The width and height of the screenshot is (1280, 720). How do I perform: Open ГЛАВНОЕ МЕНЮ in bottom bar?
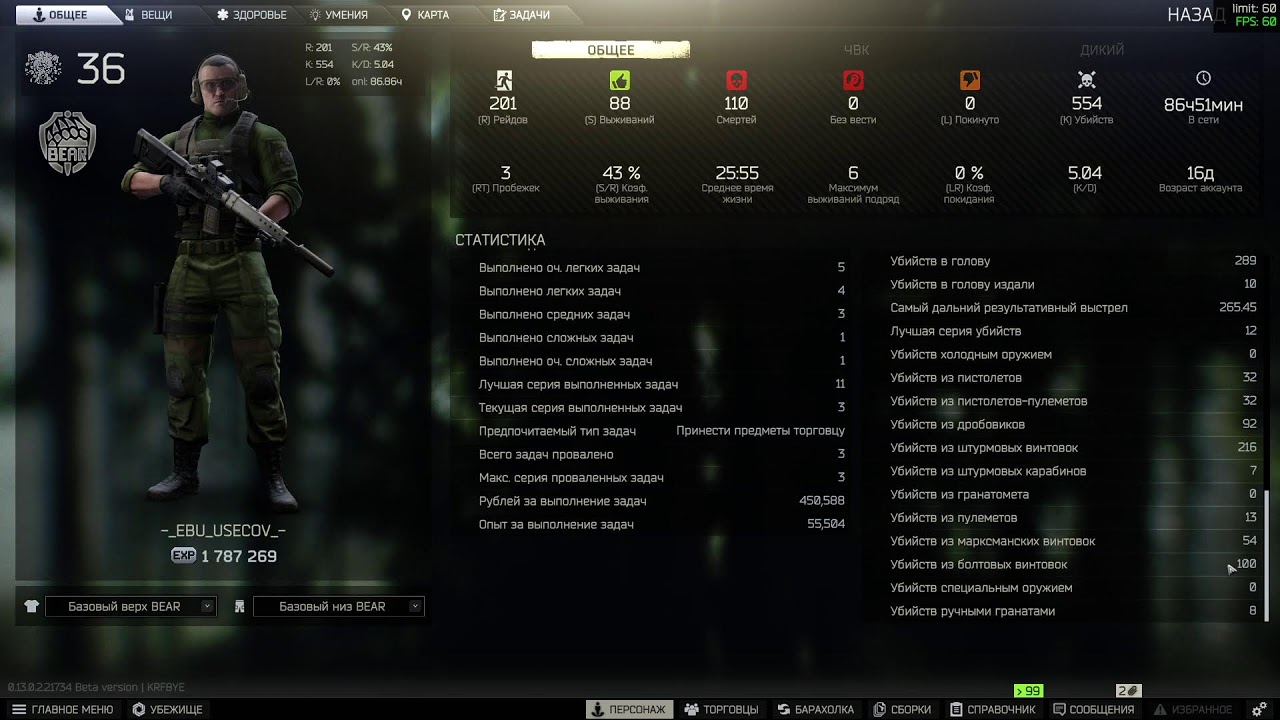63,709
